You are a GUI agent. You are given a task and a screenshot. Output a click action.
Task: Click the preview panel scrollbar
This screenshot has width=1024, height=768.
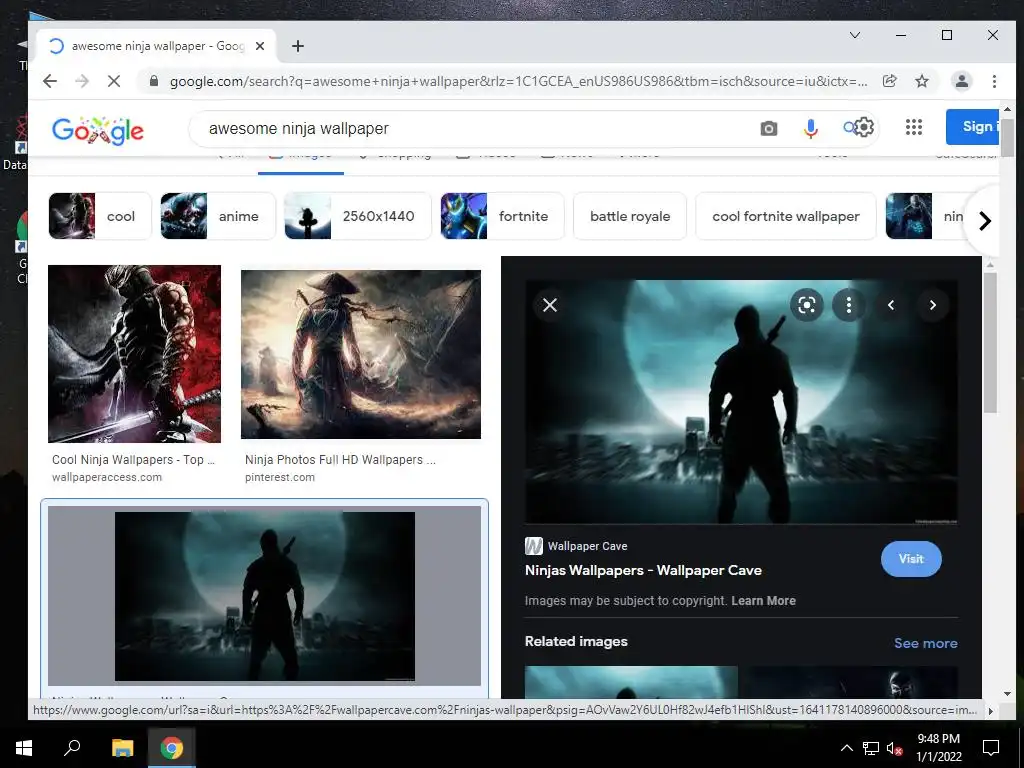(x=990, y=343)
